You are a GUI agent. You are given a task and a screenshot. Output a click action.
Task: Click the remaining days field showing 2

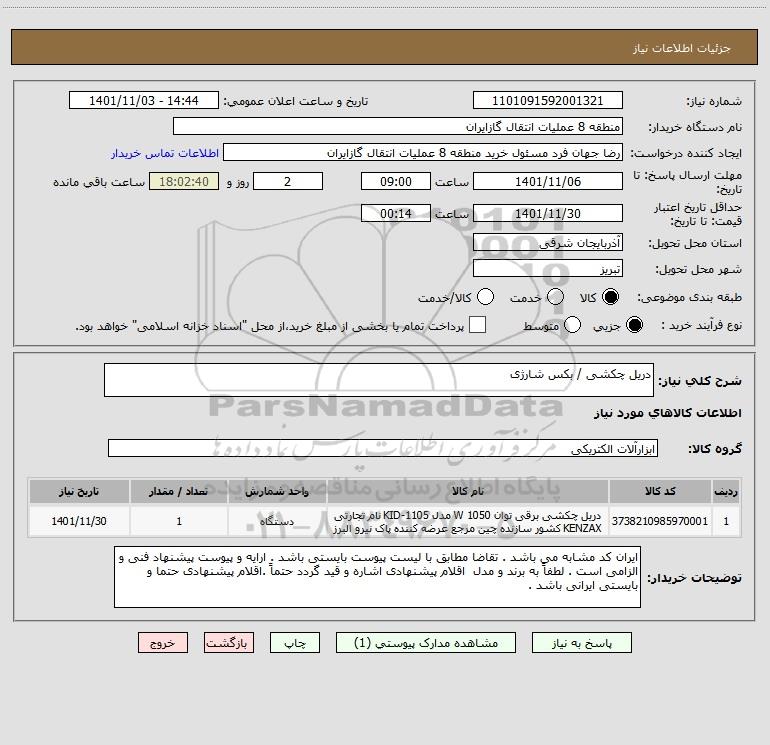pos(288,181)
